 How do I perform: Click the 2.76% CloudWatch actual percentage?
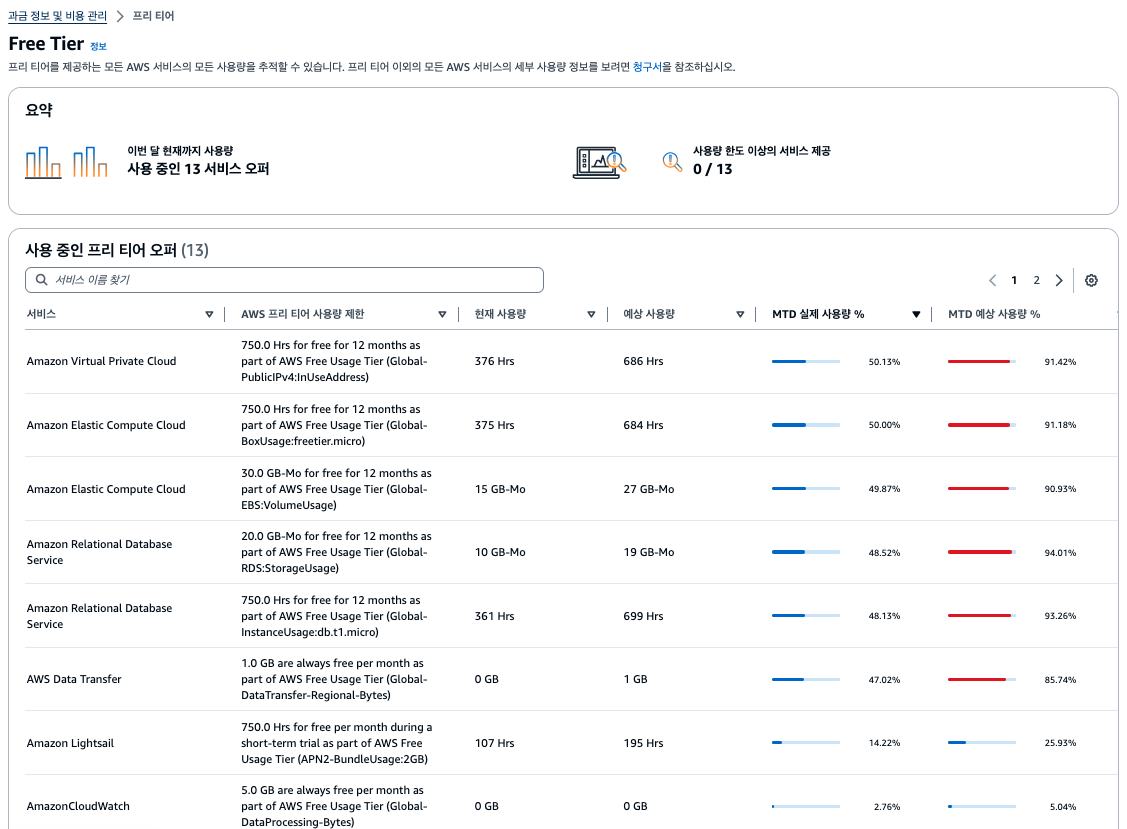887,807
